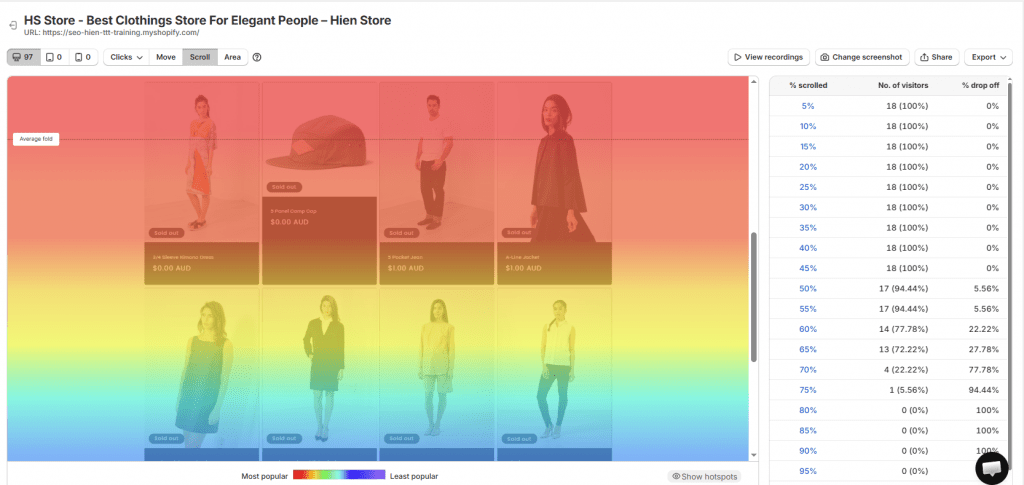Switch to the Move heatmap tab
Viewport: 1024px width, 485px height.
[165, 57]
